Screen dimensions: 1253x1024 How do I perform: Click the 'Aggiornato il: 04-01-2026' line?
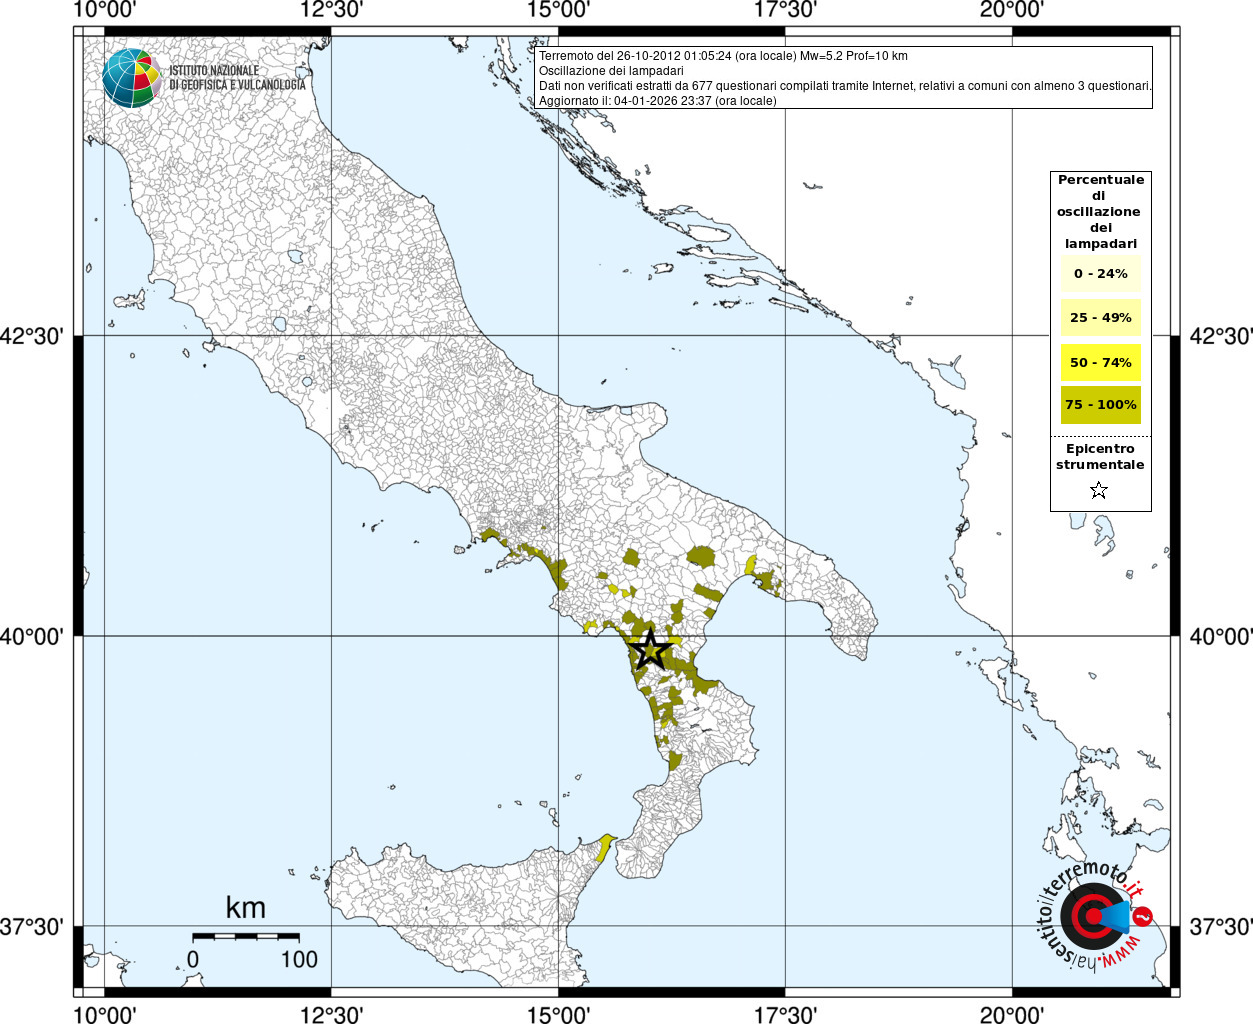[x=657, y=101]
